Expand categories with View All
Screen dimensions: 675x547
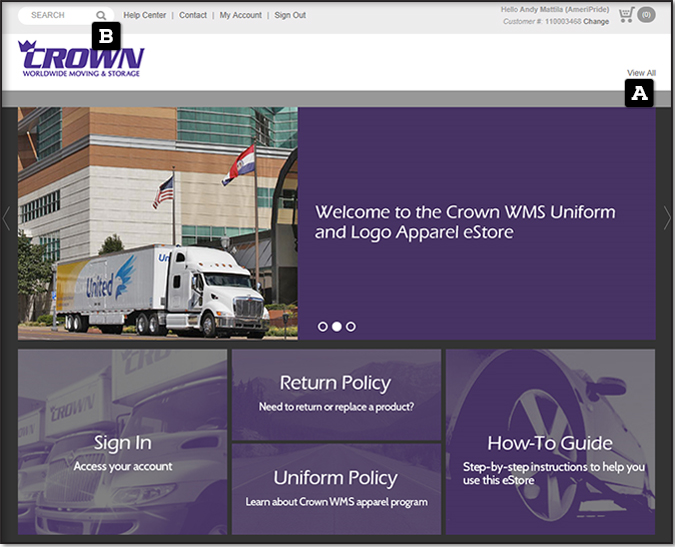(x=641, y=73)
